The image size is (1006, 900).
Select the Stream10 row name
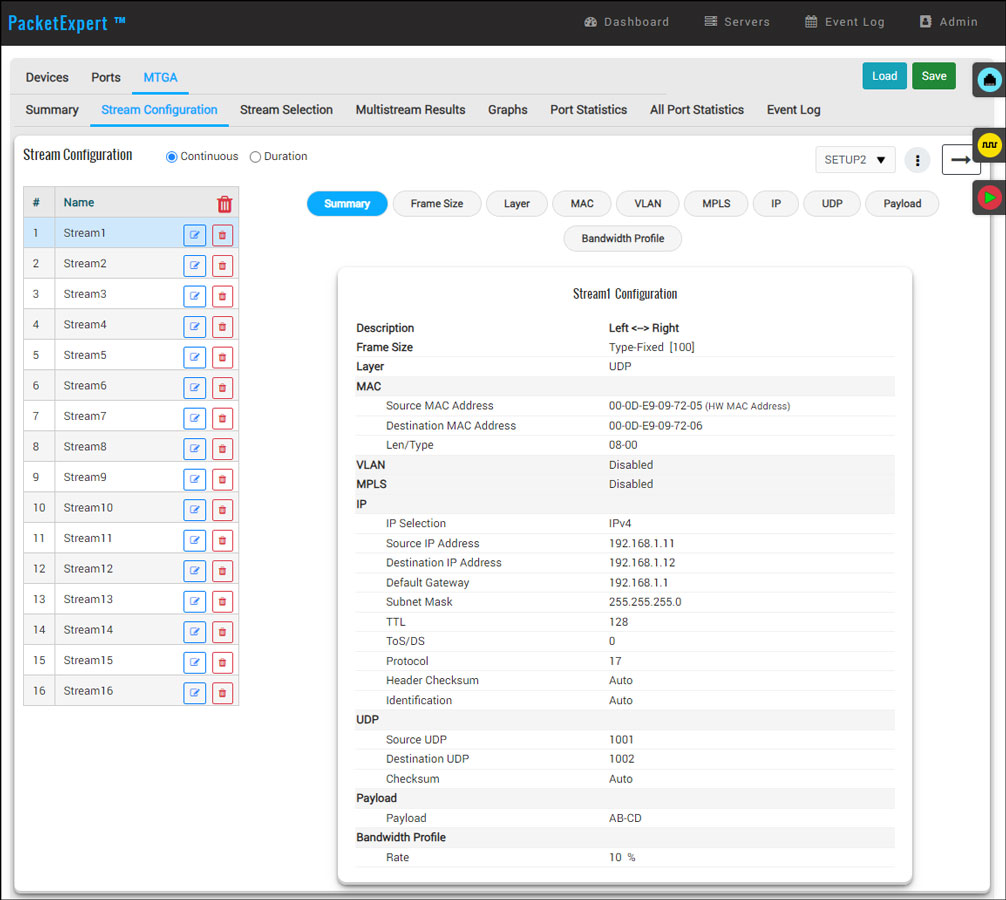coord(88,508)
